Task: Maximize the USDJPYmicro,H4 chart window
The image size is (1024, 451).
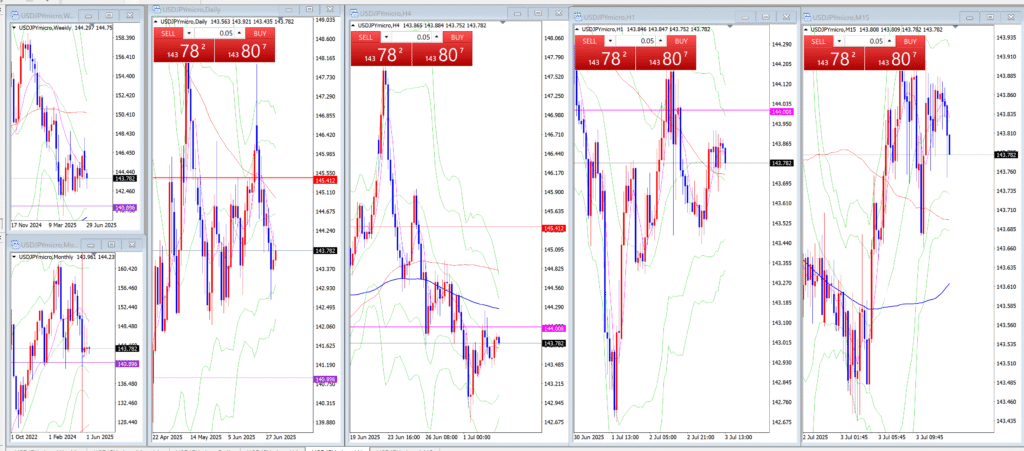Action: [537, 12]
